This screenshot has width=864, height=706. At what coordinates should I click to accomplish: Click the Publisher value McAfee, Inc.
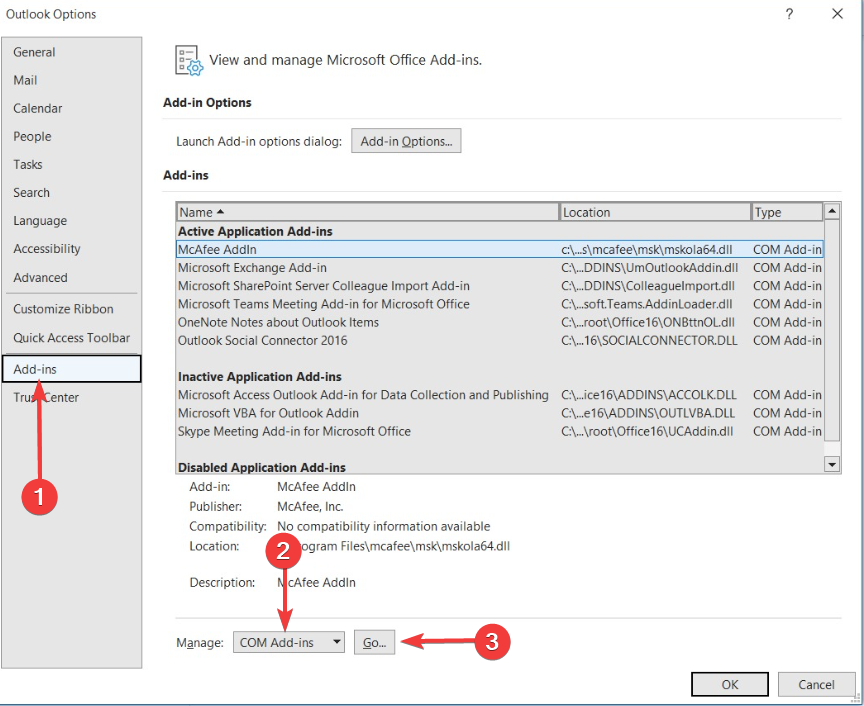click(x=310, y=506)
